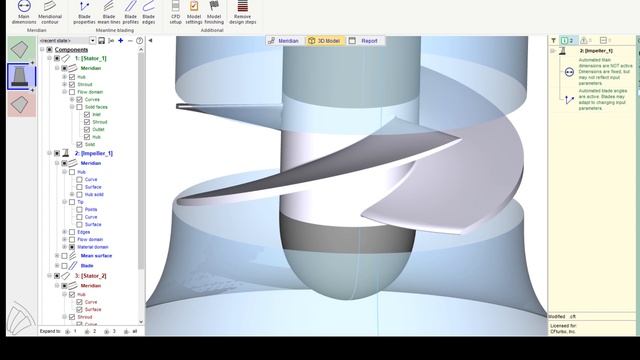Screen dimensions: 640x360
Task: Remove state with minus icon
Action: pos(130,40)
